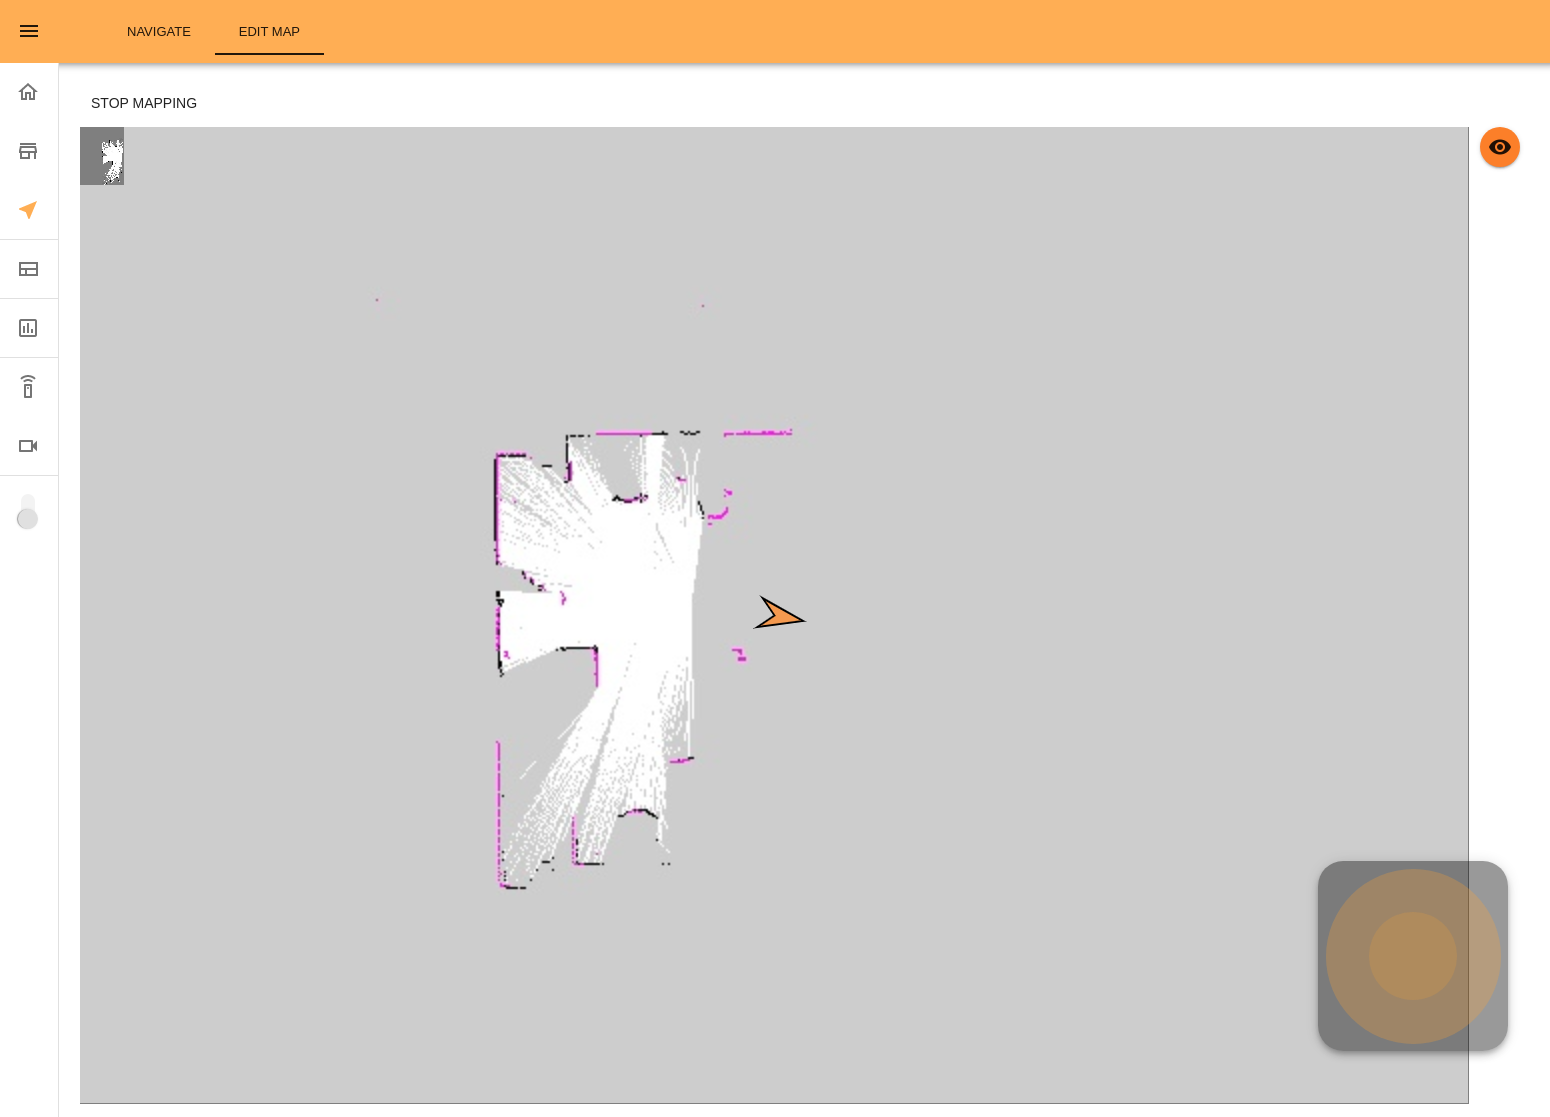This screenshot has width=1550, height=1117.
Task: Open the store icon in sidebar
Action: point(28,151)
